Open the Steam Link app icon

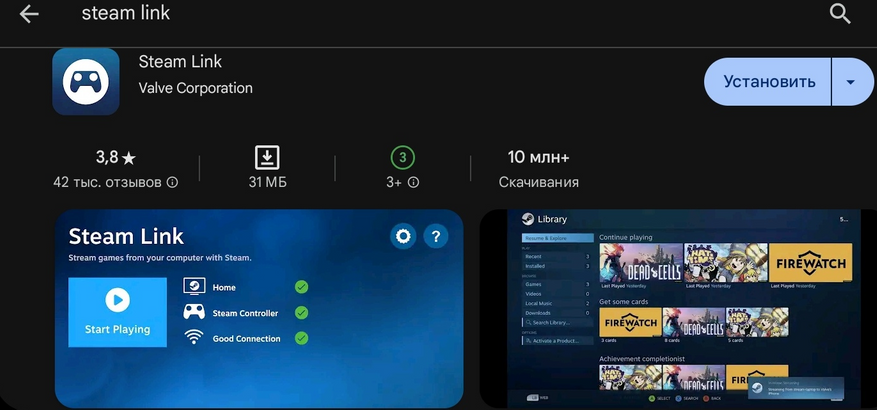(86, 82)
